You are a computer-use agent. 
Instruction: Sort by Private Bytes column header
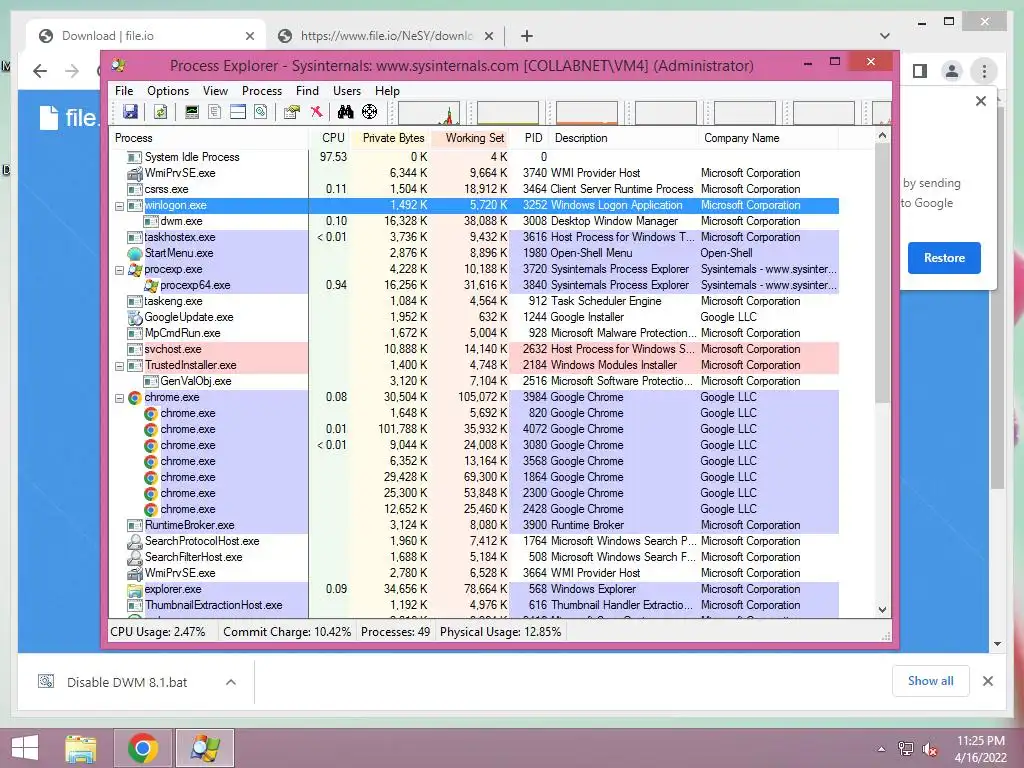pyautogui.click(x=391, y=138)
